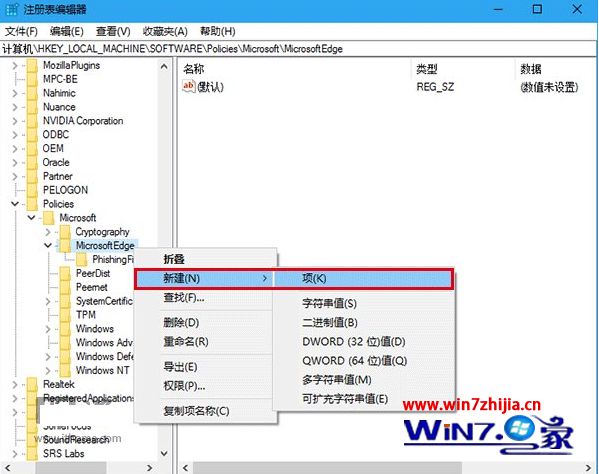Open the 文件(F) menu
Image resolution: width=599 pixels, height=474 pixels.
[x=21, y=31]
